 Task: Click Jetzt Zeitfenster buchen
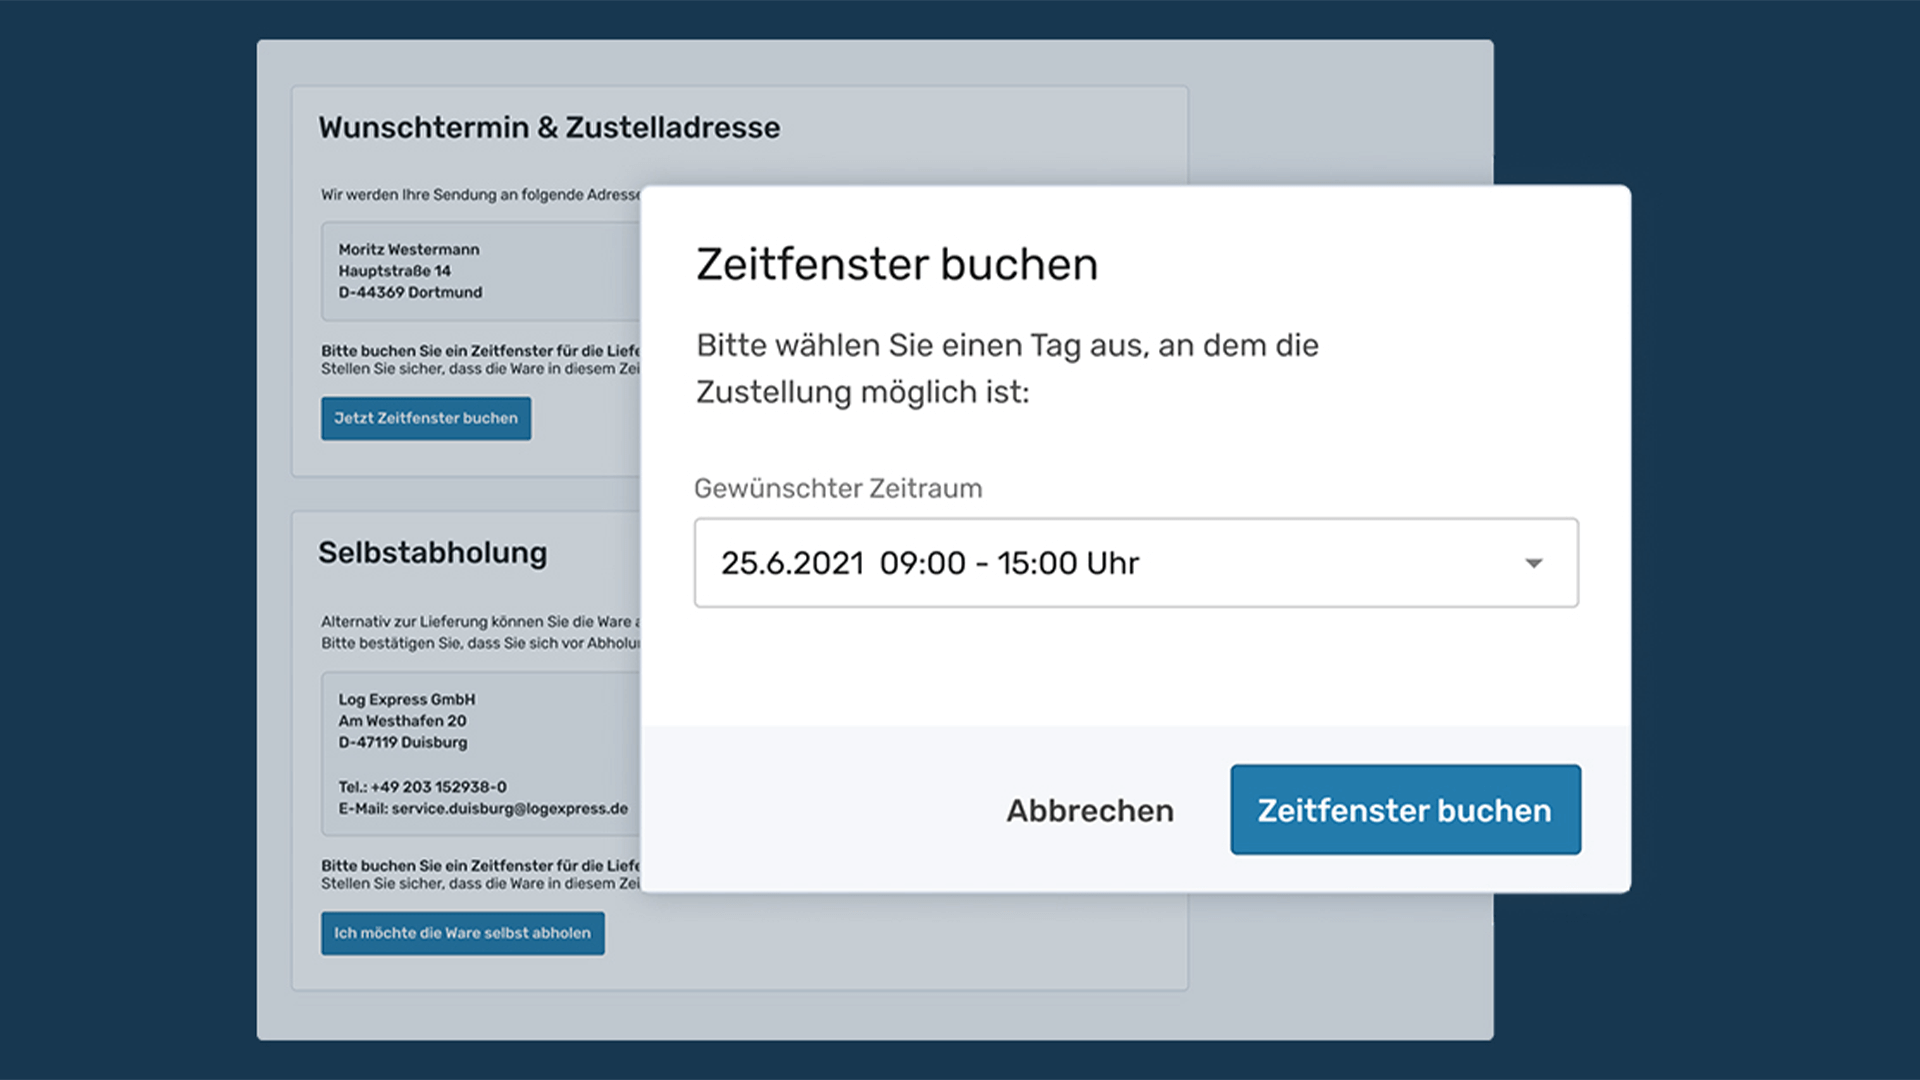coord(425,418)
